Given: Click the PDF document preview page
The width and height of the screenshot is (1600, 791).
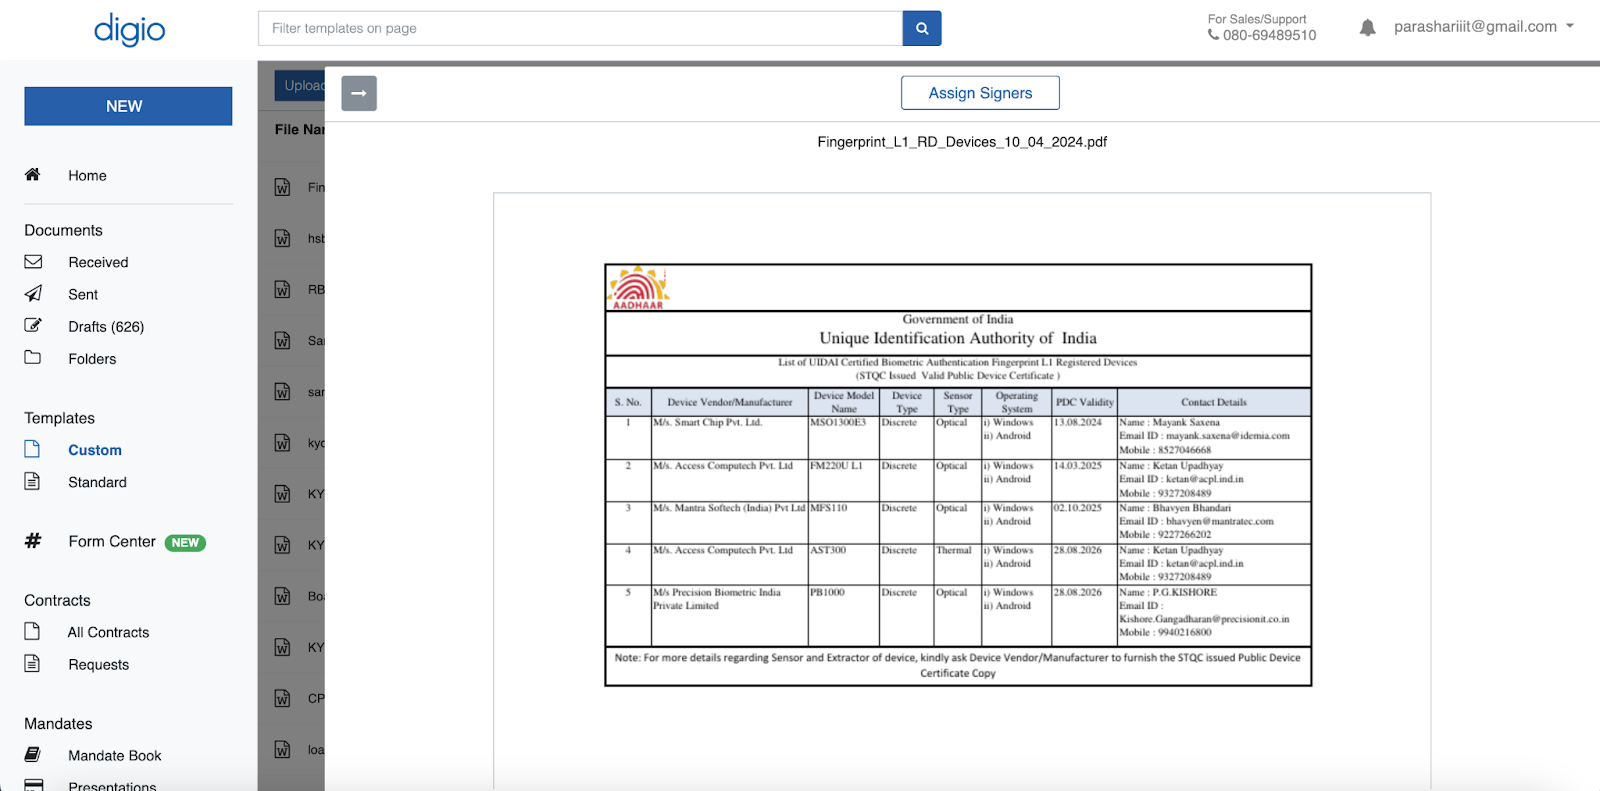Looking at the screenshot, I should [x=962, y=490].
